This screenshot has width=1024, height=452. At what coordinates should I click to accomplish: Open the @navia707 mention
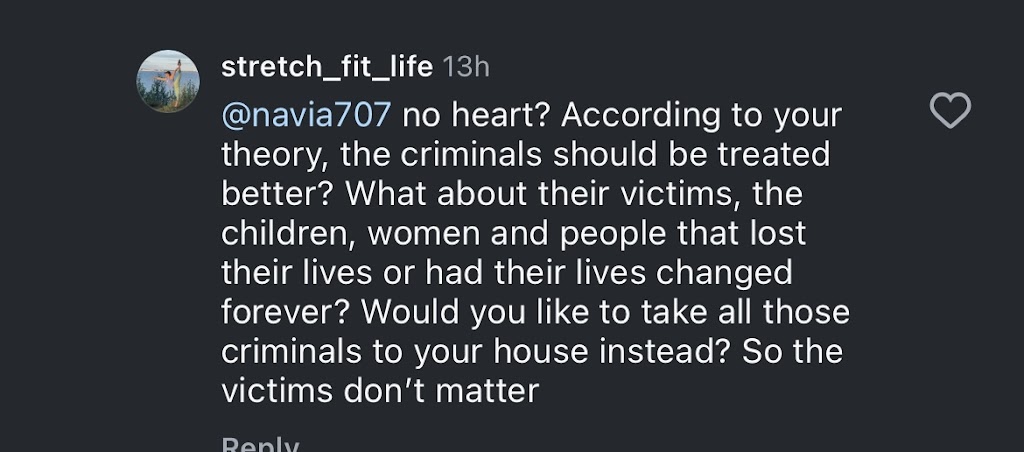point(306,116)
